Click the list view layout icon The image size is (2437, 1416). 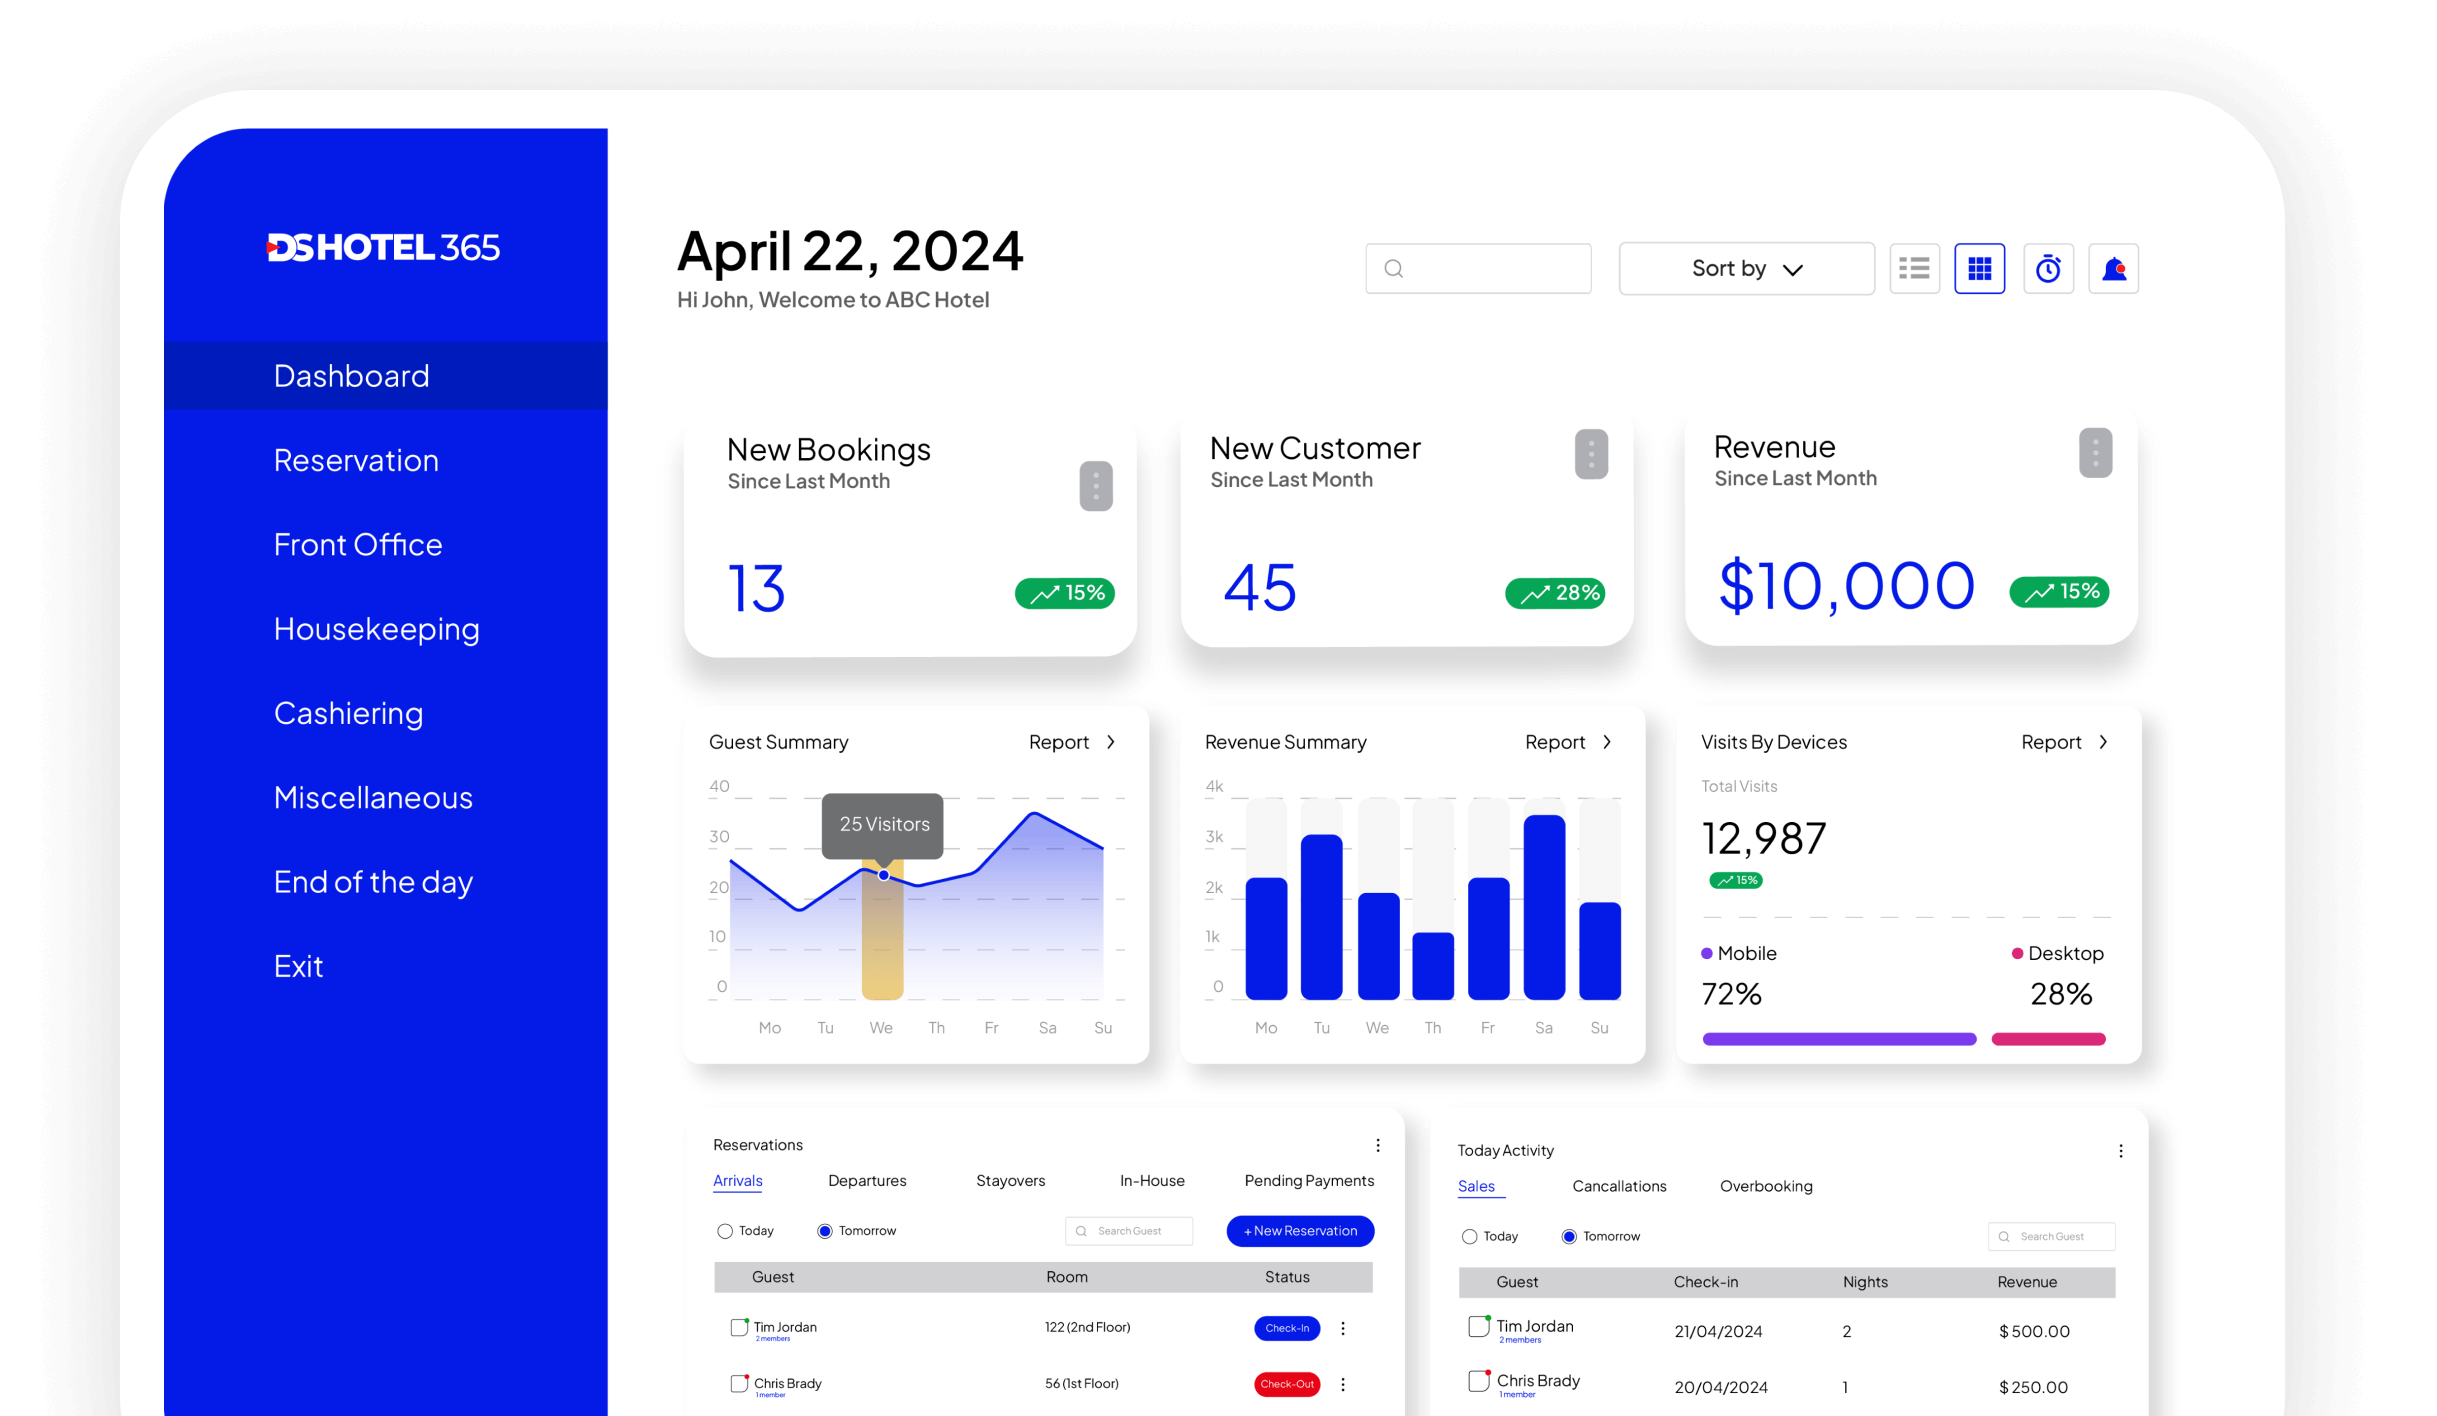1913,268
